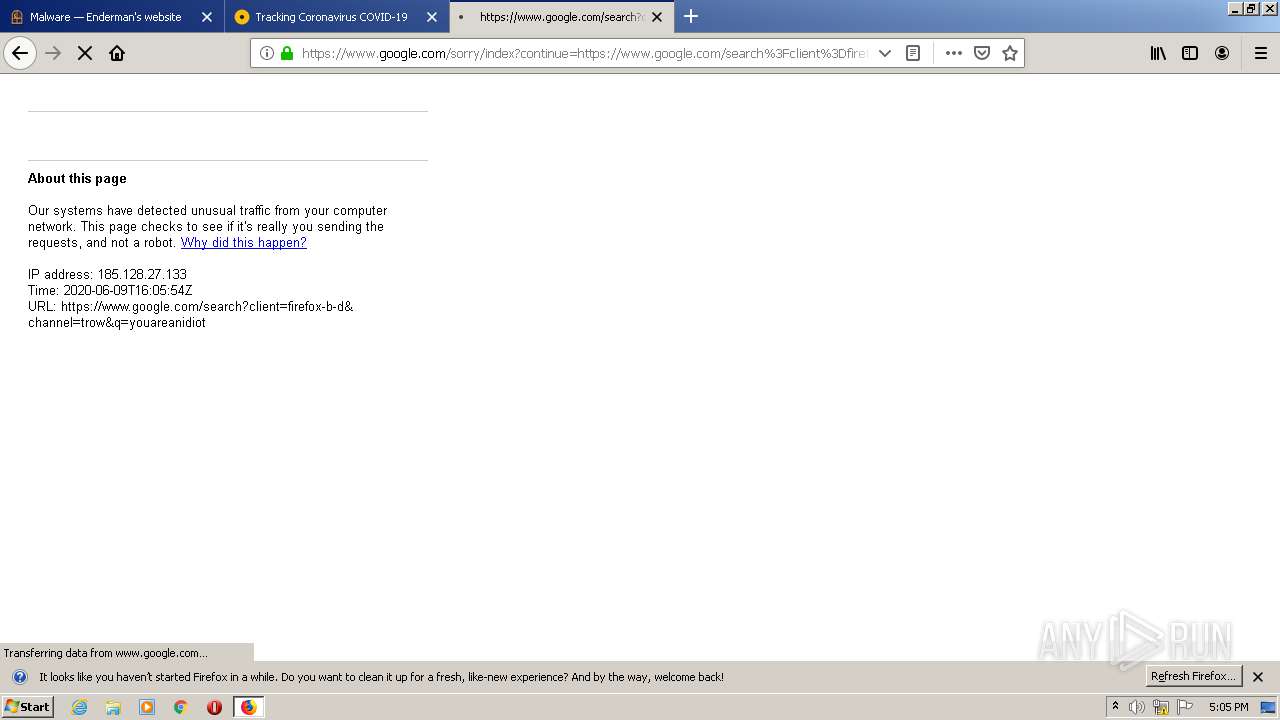Click the Firefox taskbar button

click(248, 707)
